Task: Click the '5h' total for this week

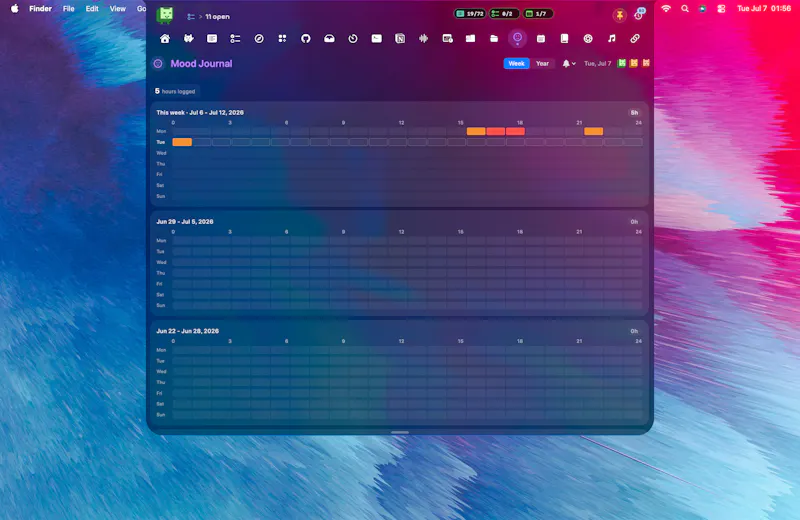Action: coord(634,112)
